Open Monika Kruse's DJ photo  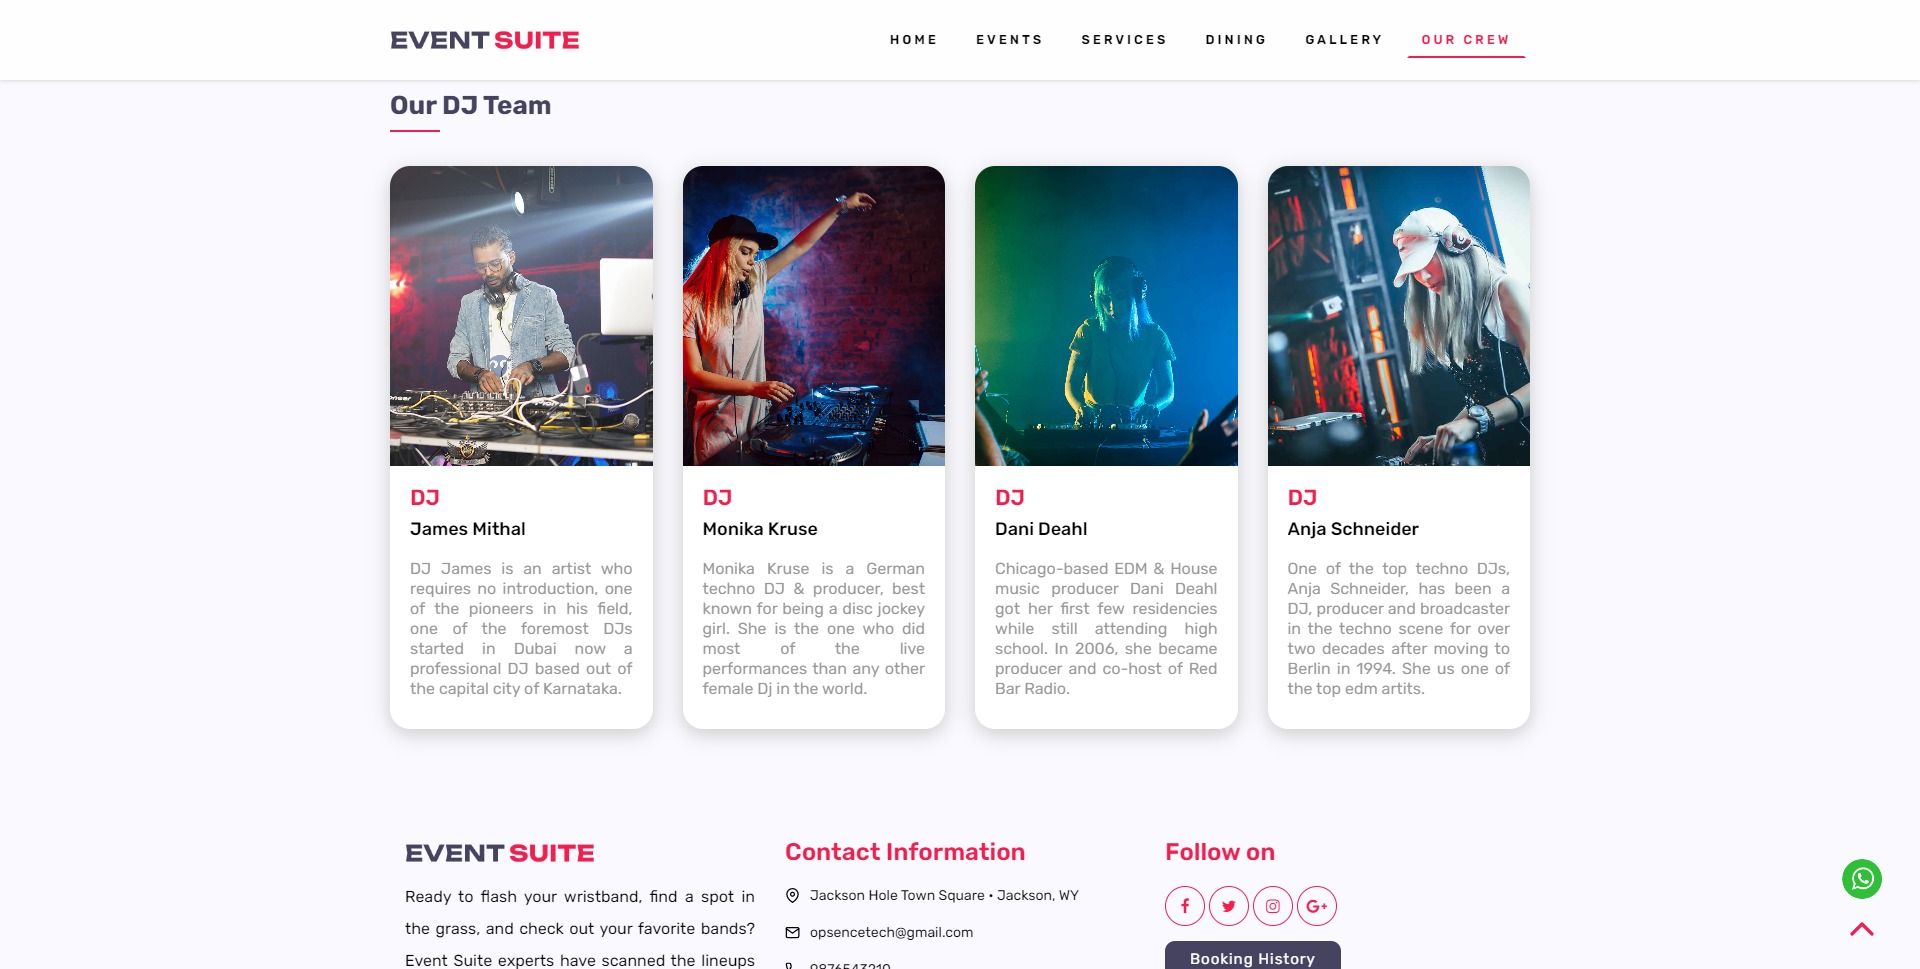pyautogui.click(x=814, y=316)
